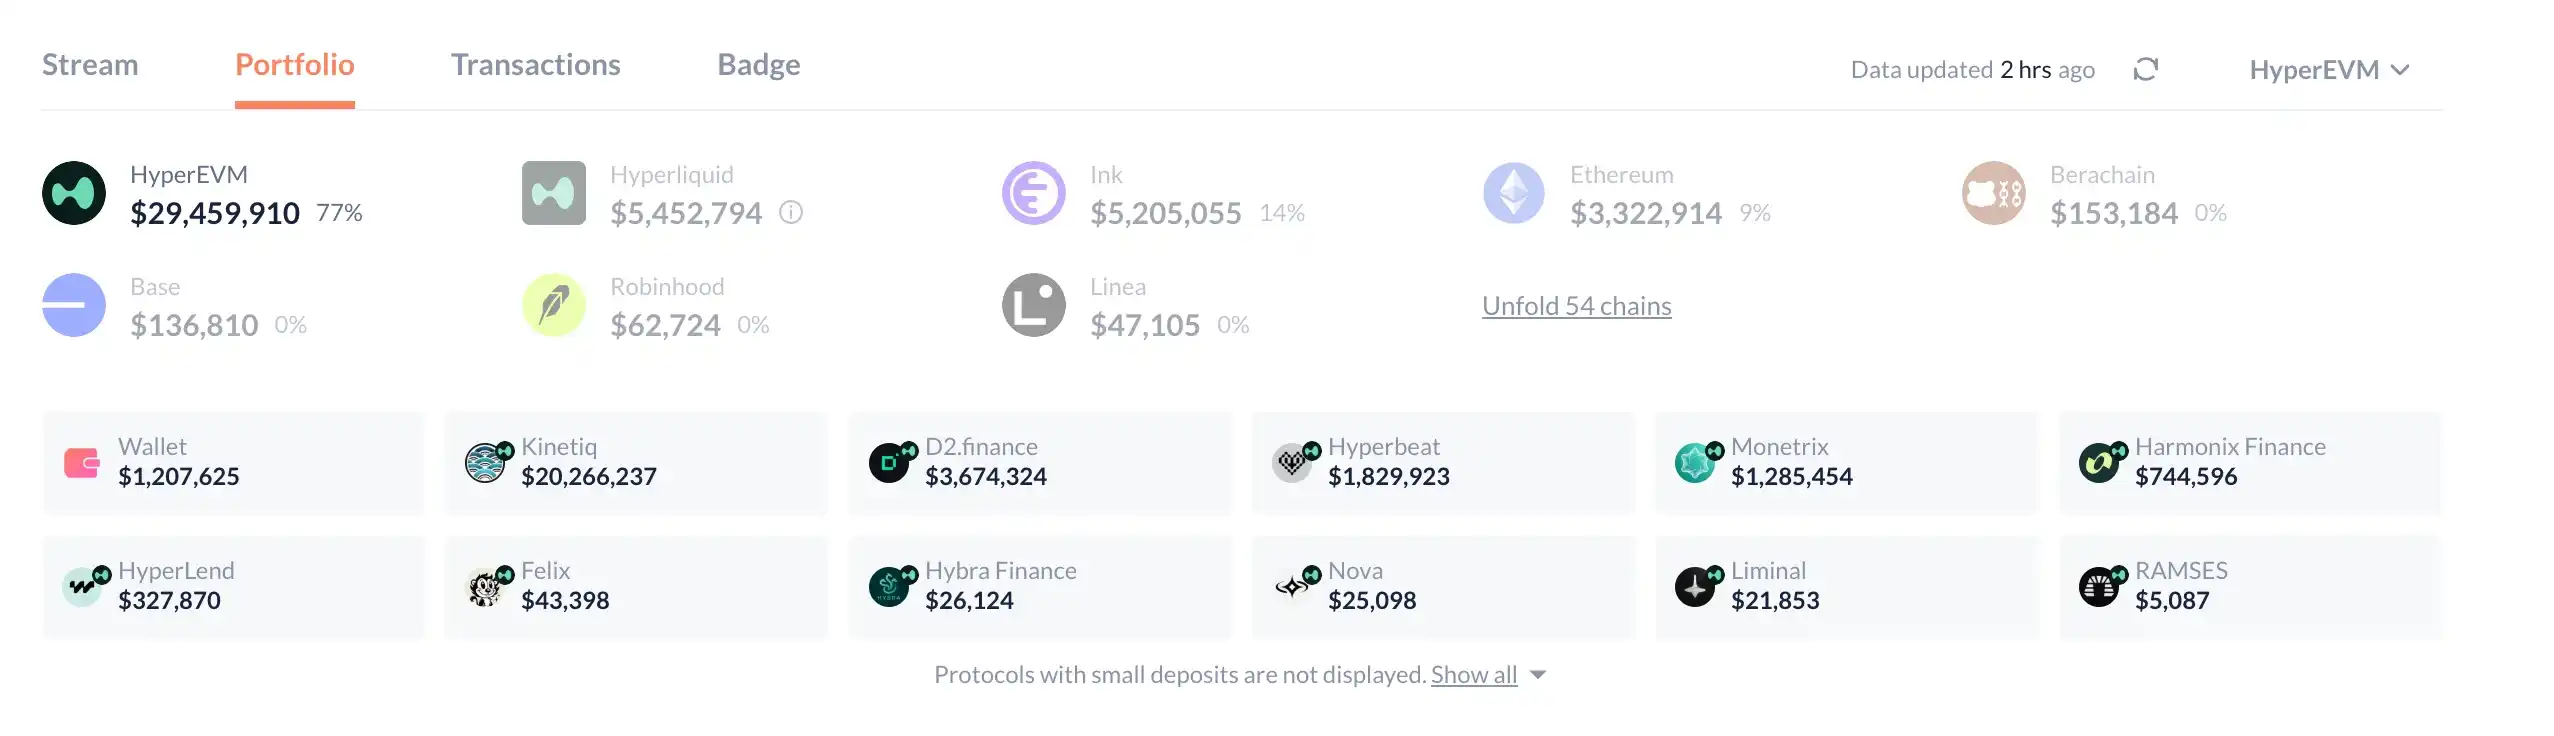Screen dimensions: 2554x736
Task: Open the HyperEVM chain dropdown
Action: coord(2329,70)
